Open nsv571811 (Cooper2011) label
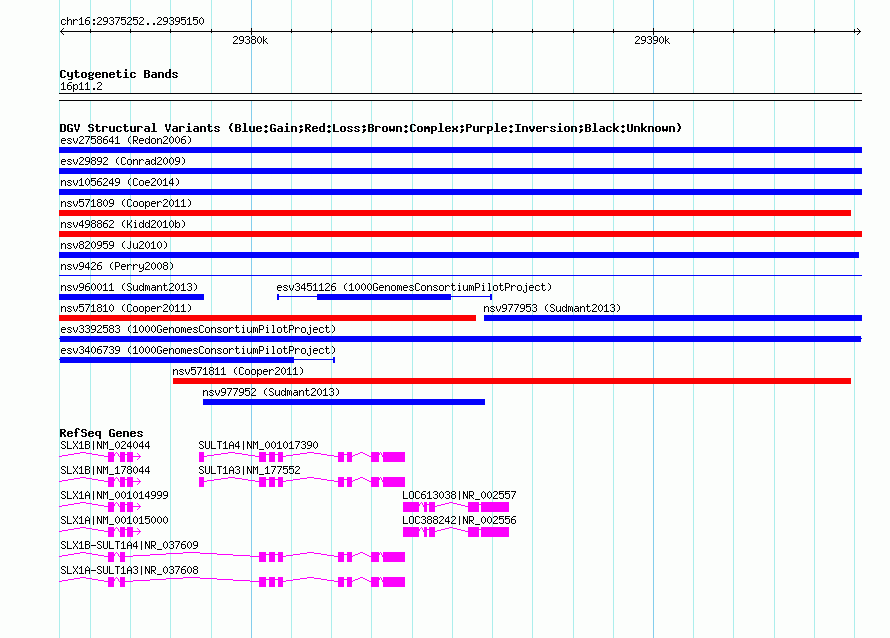 click(238, 371)
